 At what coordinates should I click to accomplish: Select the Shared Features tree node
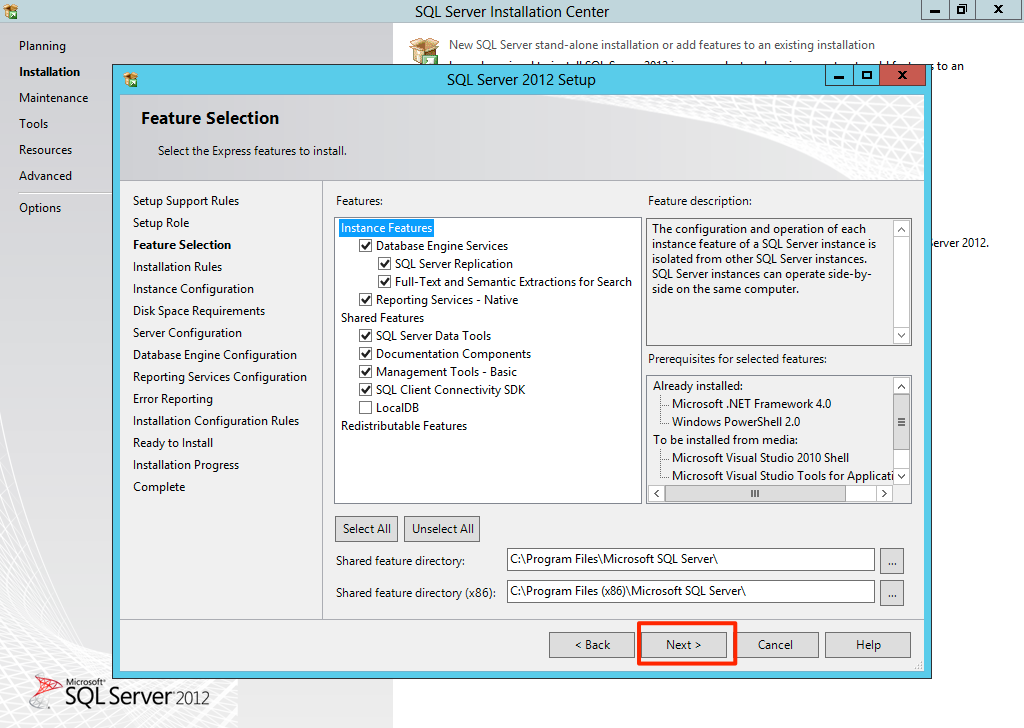coord(382,318)
